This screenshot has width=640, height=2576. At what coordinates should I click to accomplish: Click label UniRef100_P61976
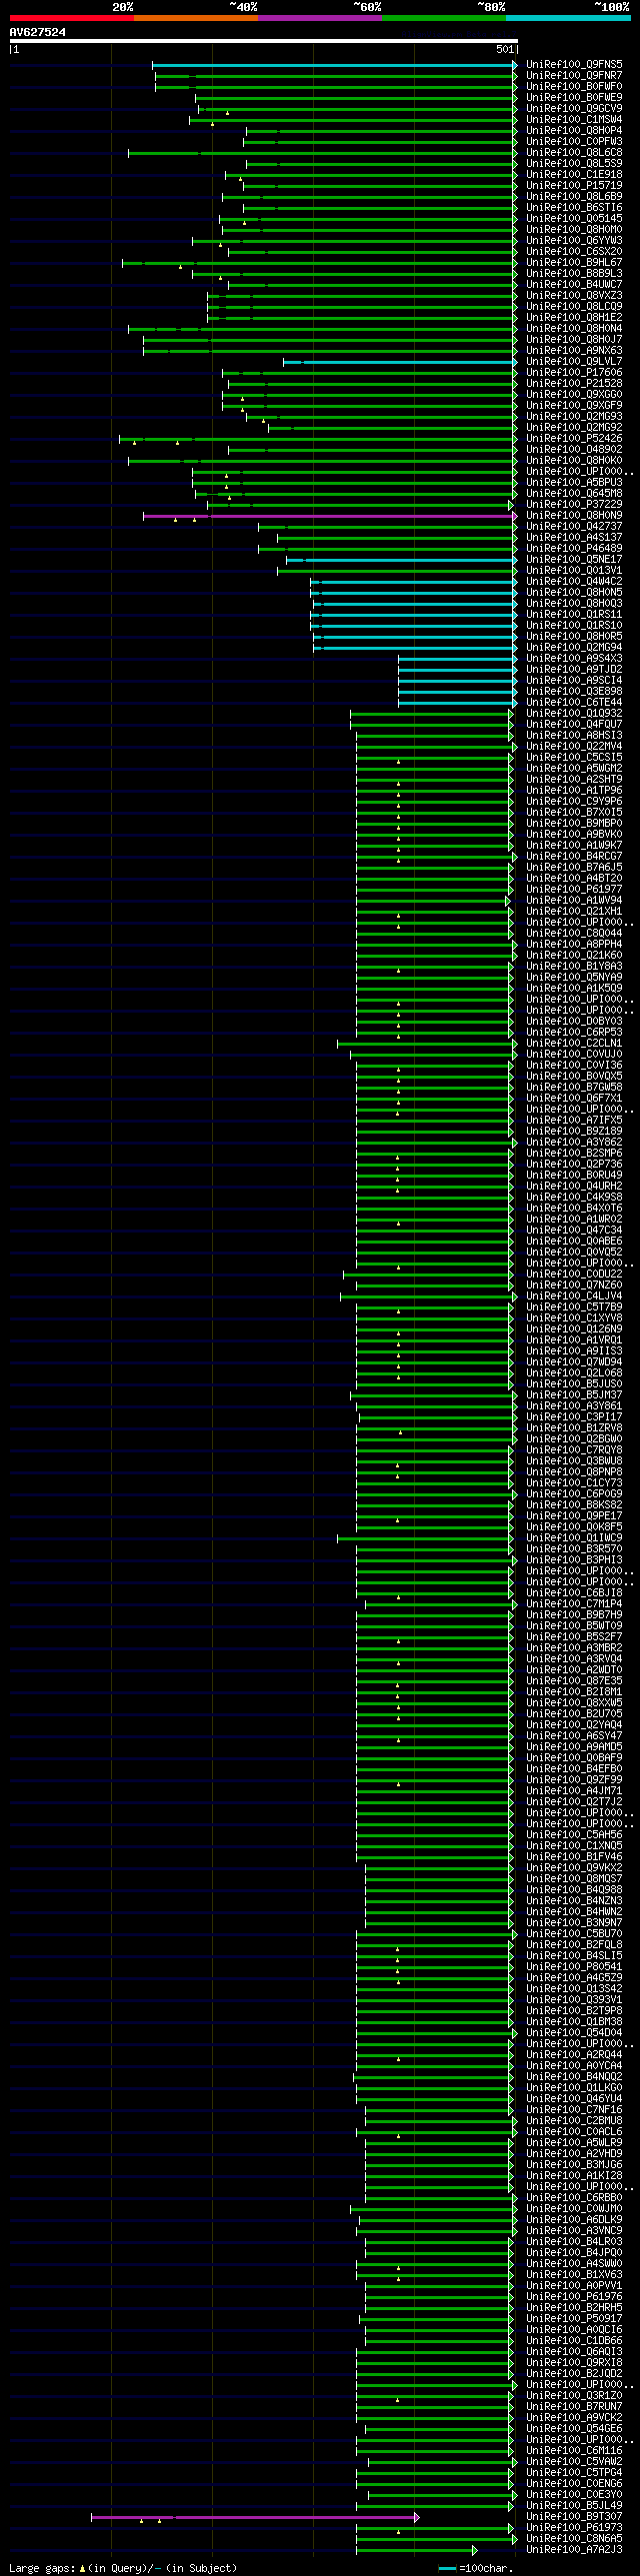(x=574, y=2297)
